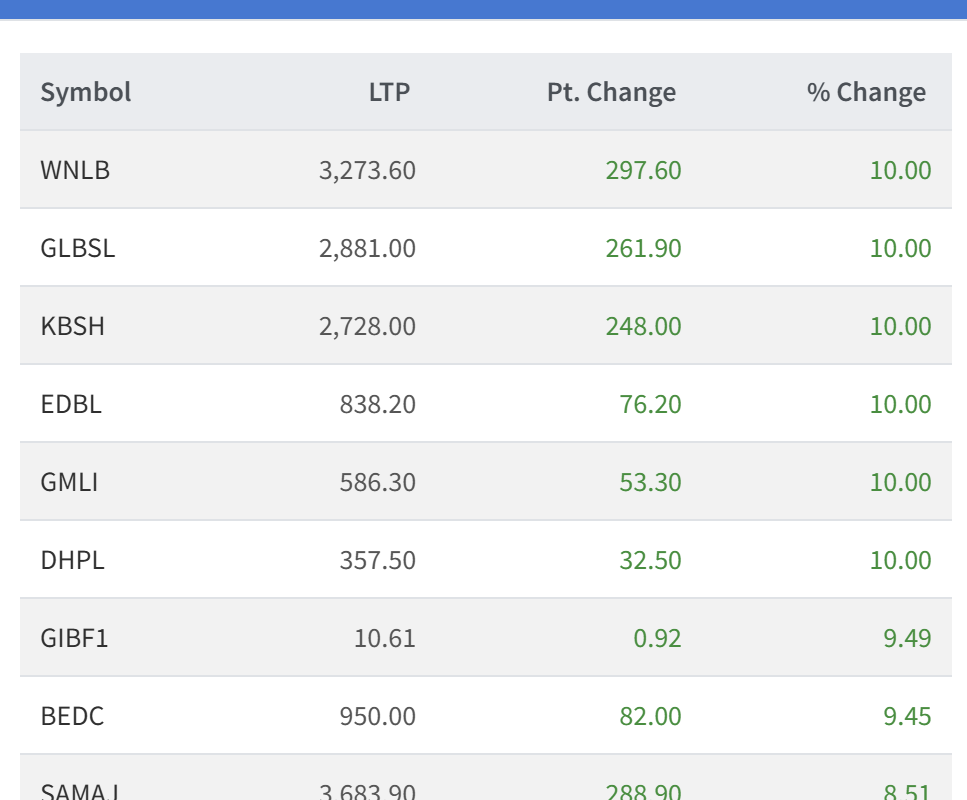Screen dimensions: 967x800
Task: Select the DHPL symbol
Action: coord(72,560)
